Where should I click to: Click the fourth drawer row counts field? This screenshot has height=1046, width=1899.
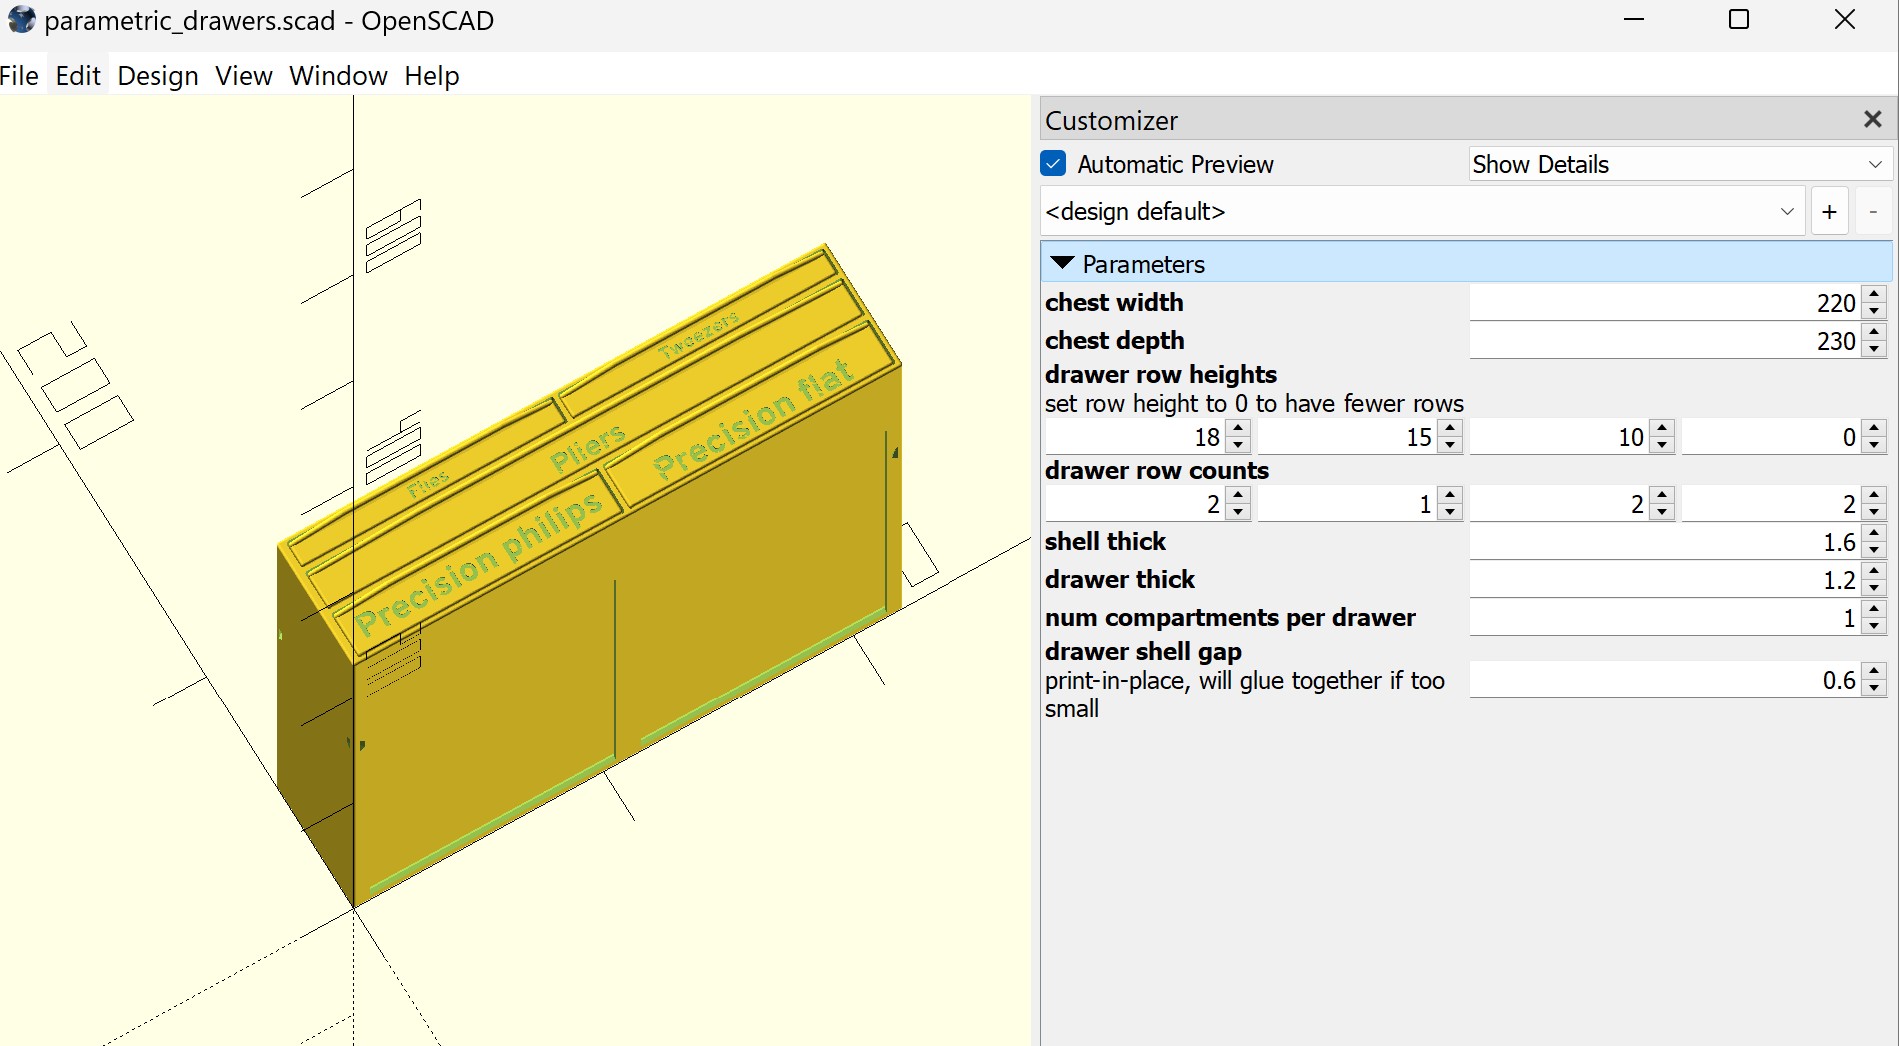(1771, 504)
